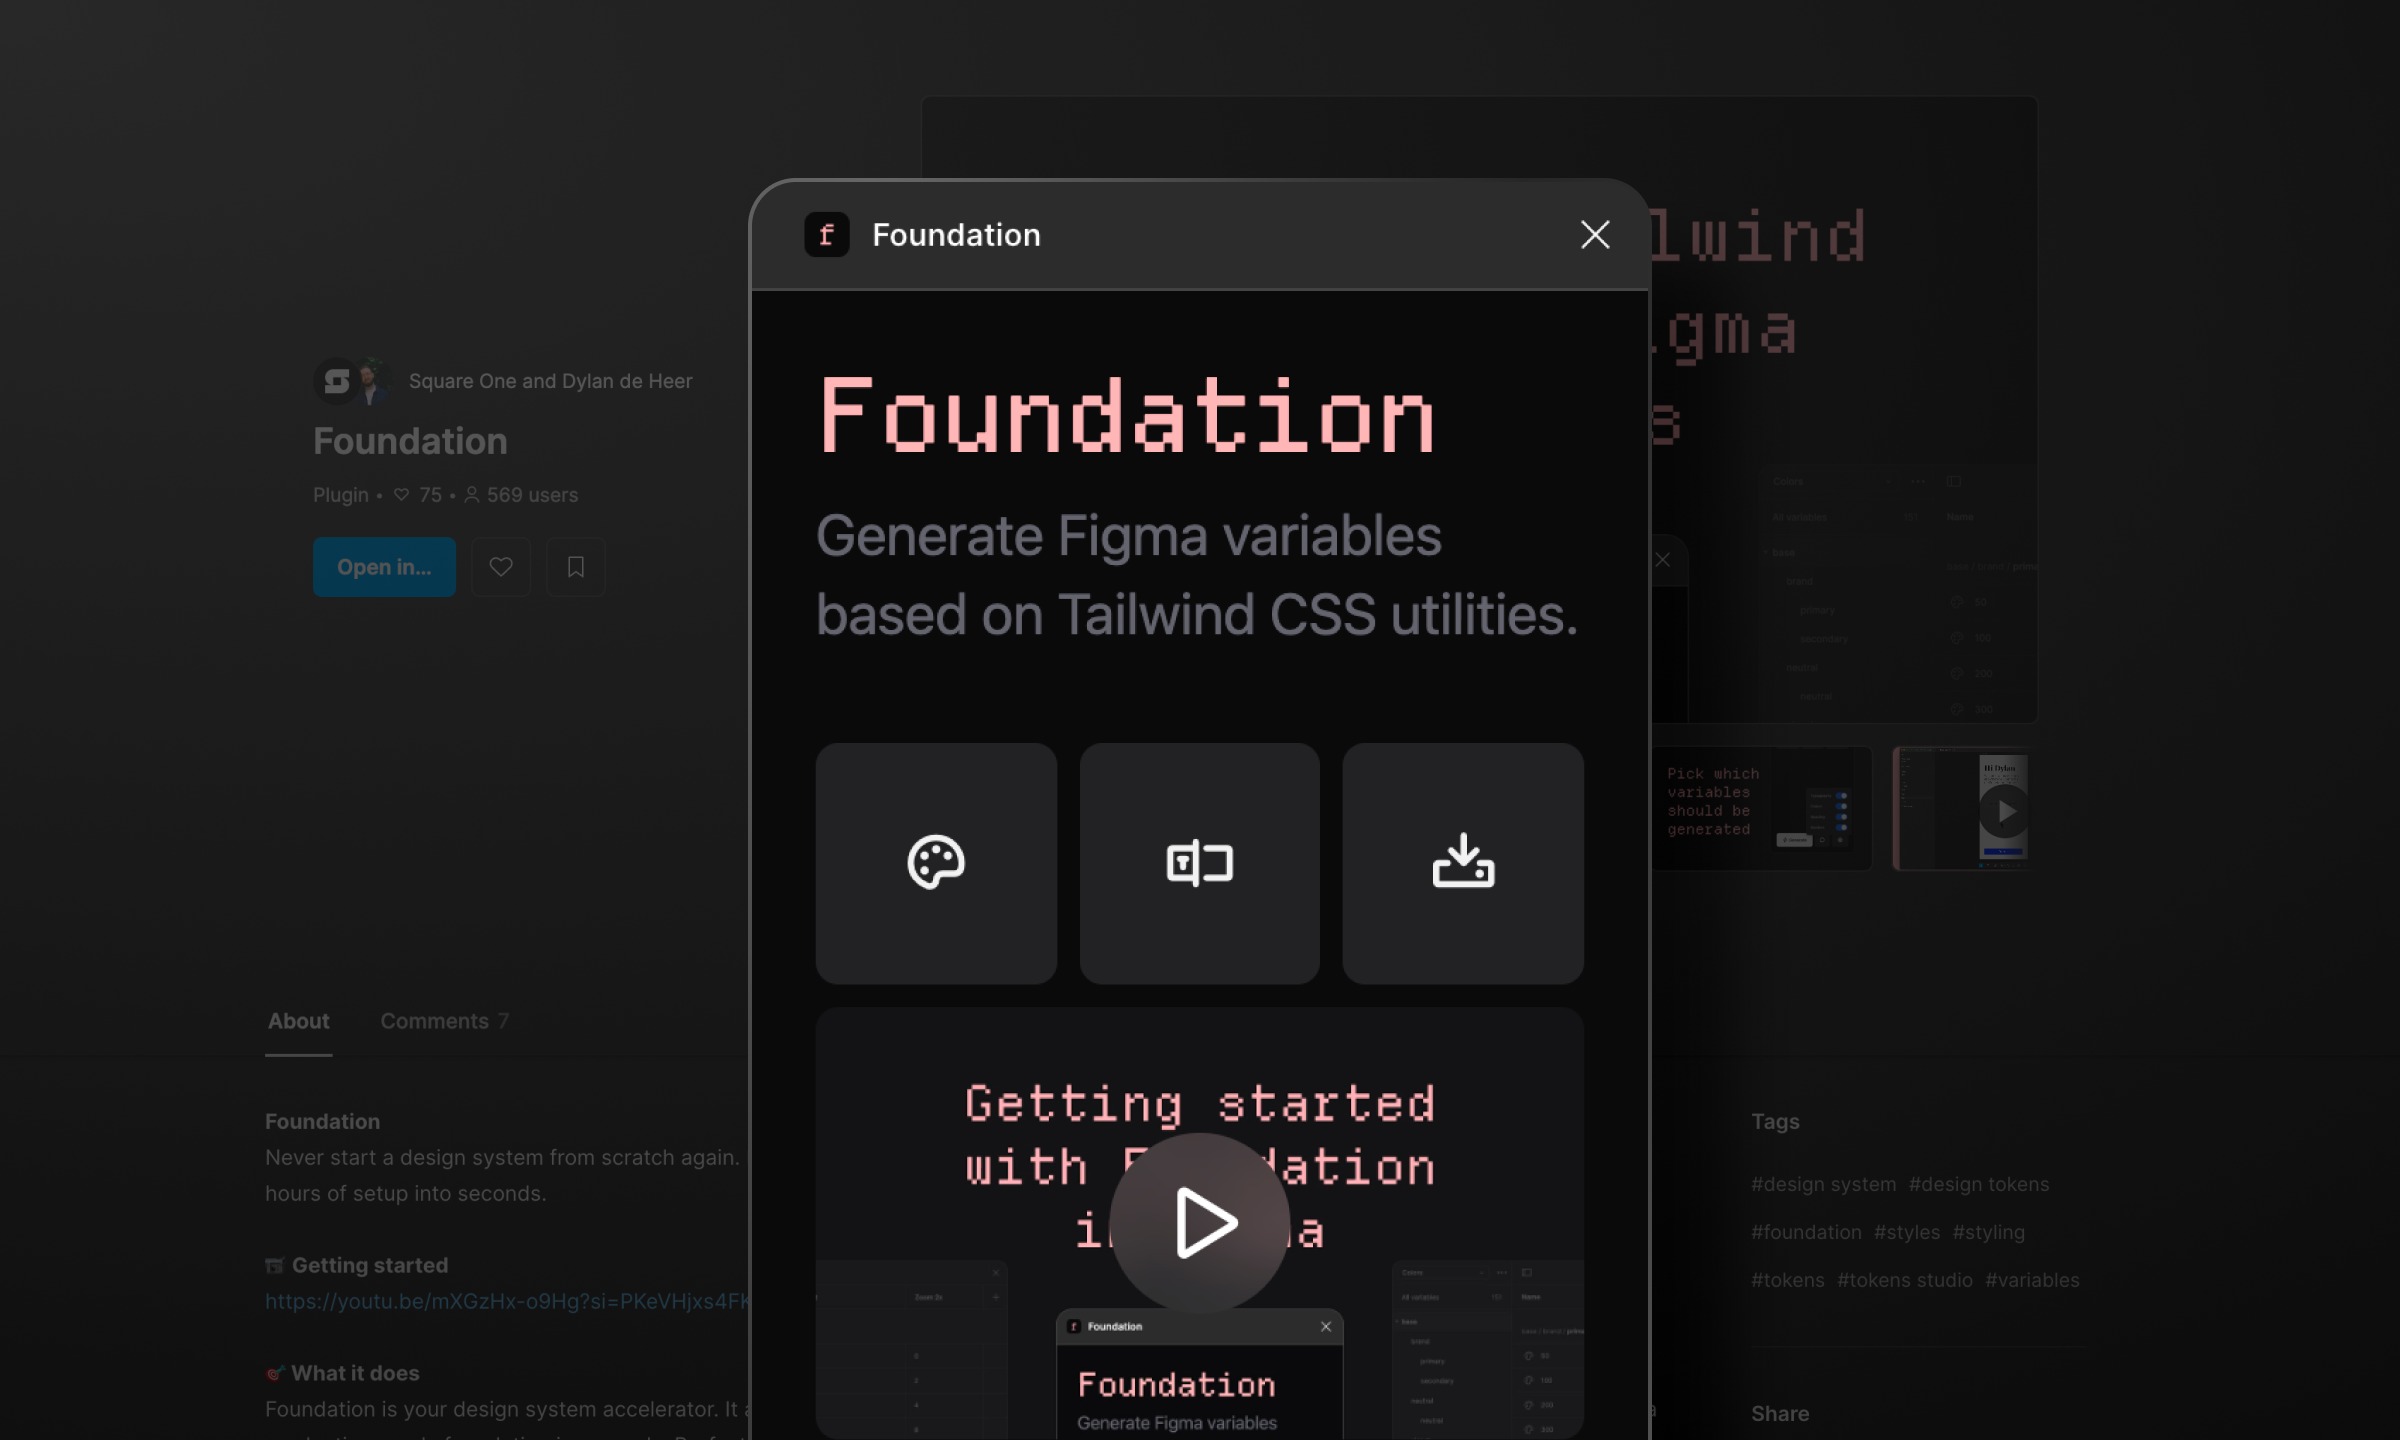Open the color palette tile
The image size is (2400, 1440).
pos(936,863)
